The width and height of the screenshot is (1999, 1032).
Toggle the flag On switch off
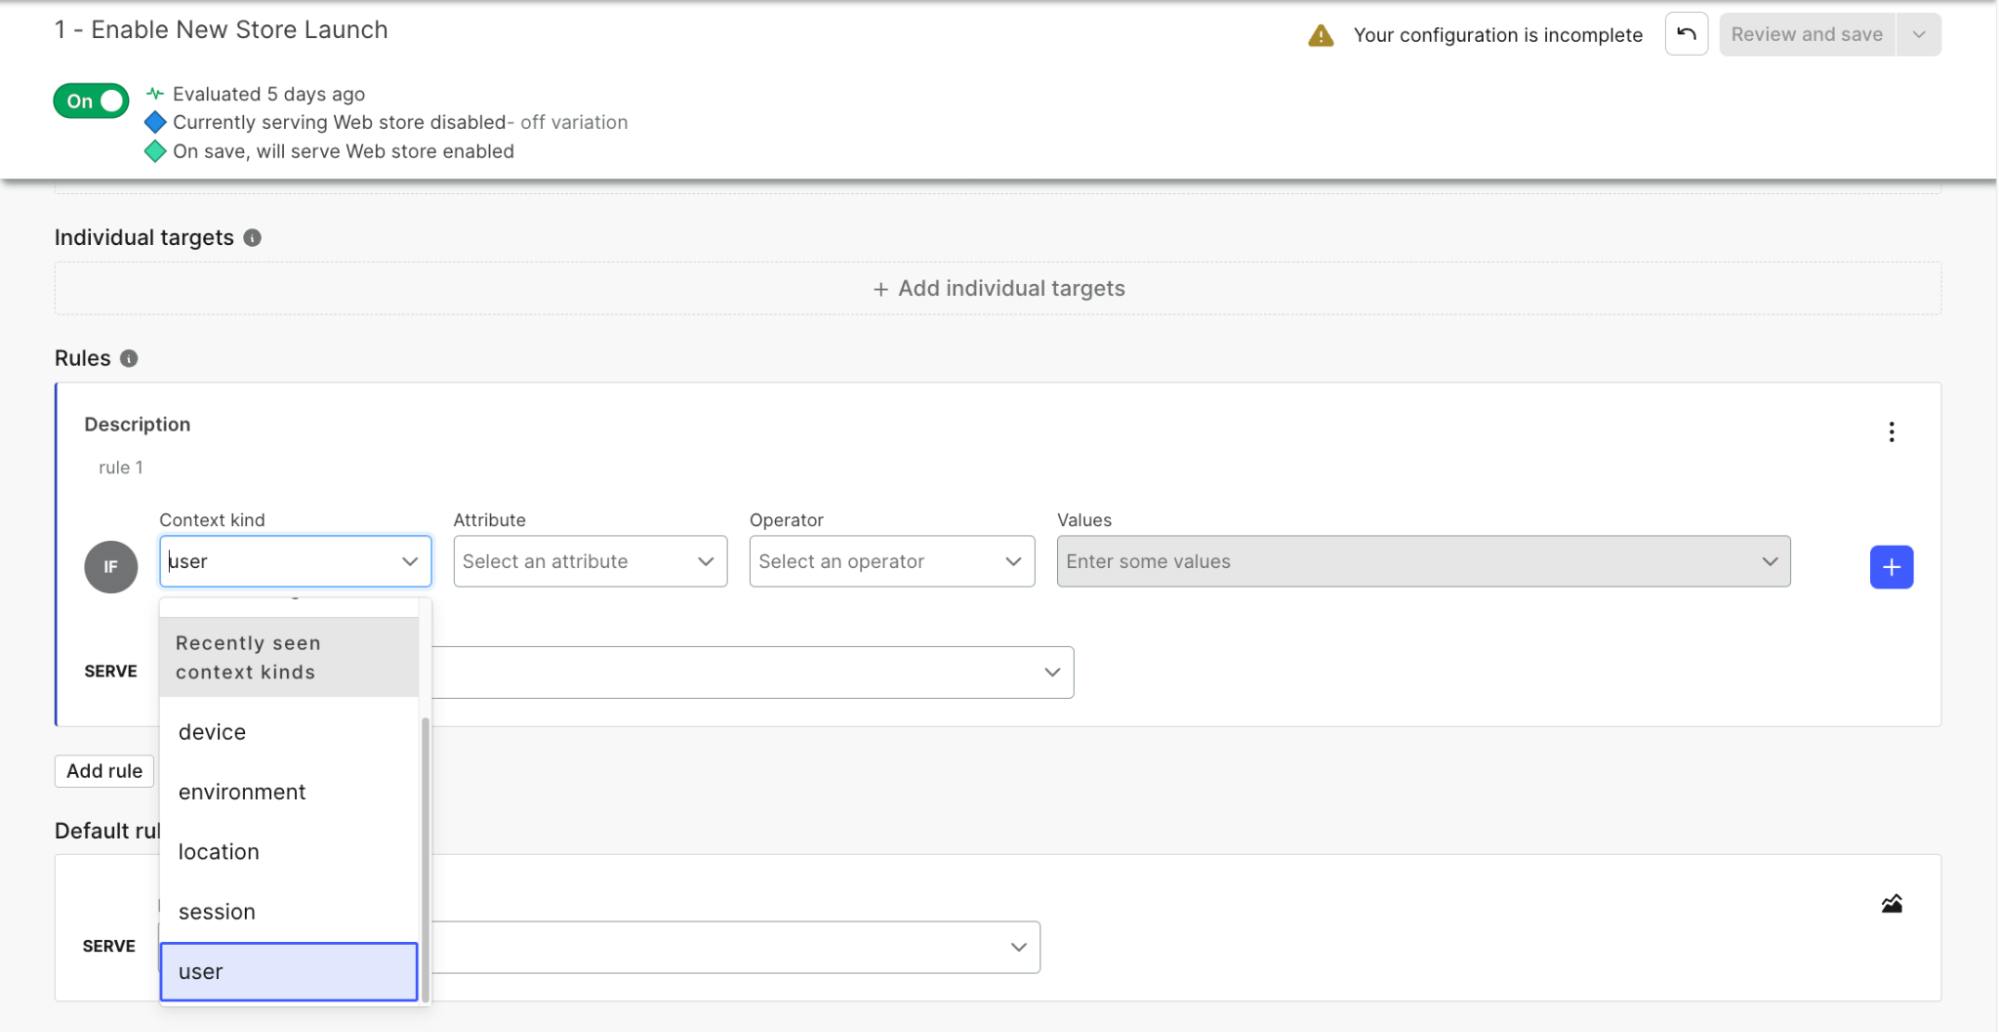coord(91,101)
